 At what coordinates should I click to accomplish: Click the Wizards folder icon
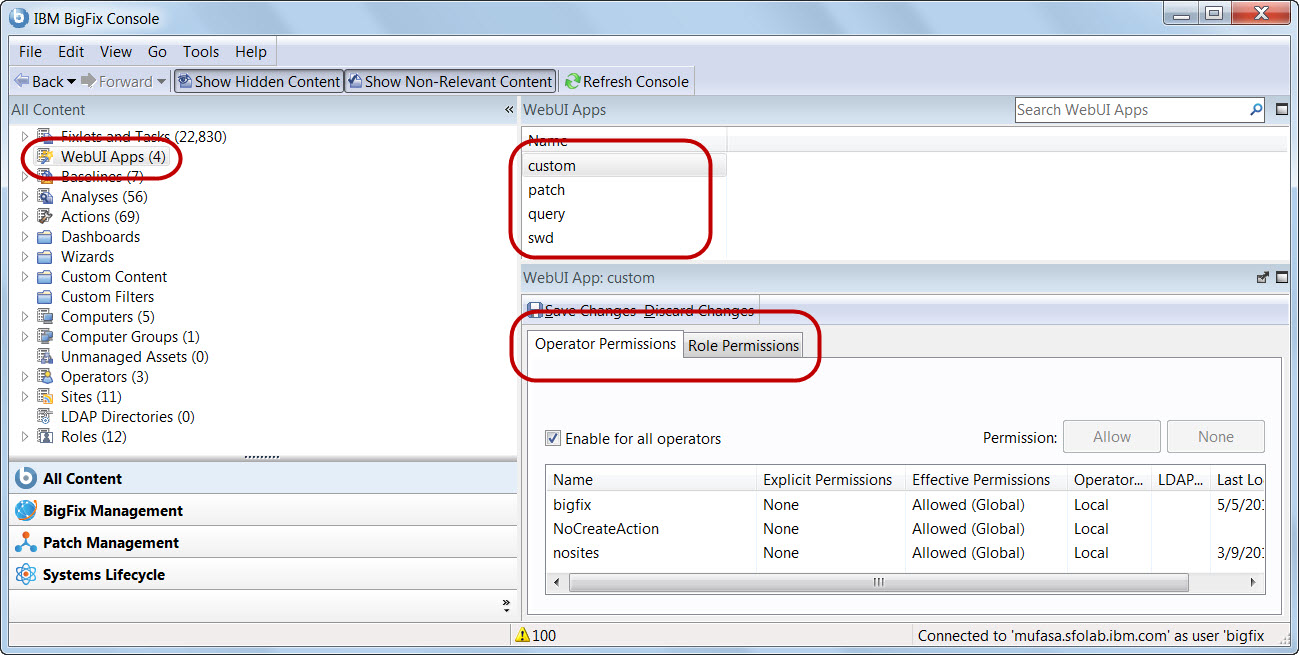[x=44, y=257]
